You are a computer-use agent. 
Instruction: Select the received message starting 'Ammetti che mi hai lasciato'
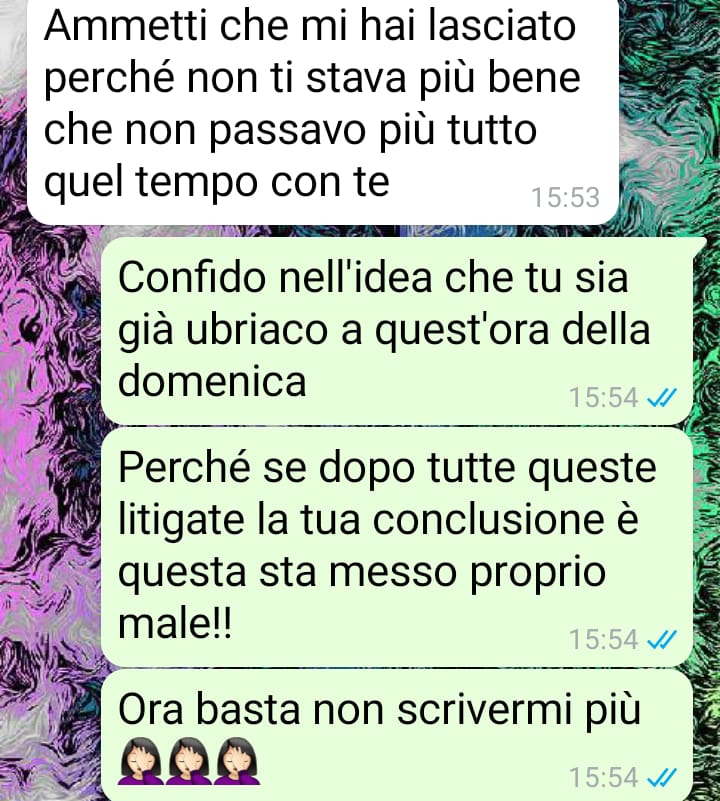click(323, 110)
